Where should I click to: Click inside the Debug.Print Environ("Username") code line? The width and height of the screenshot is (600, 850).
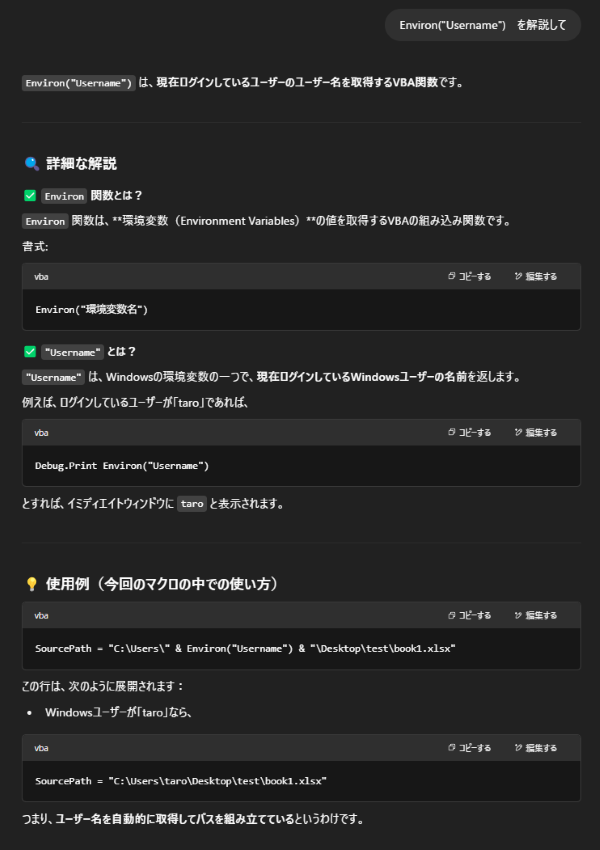122,466
